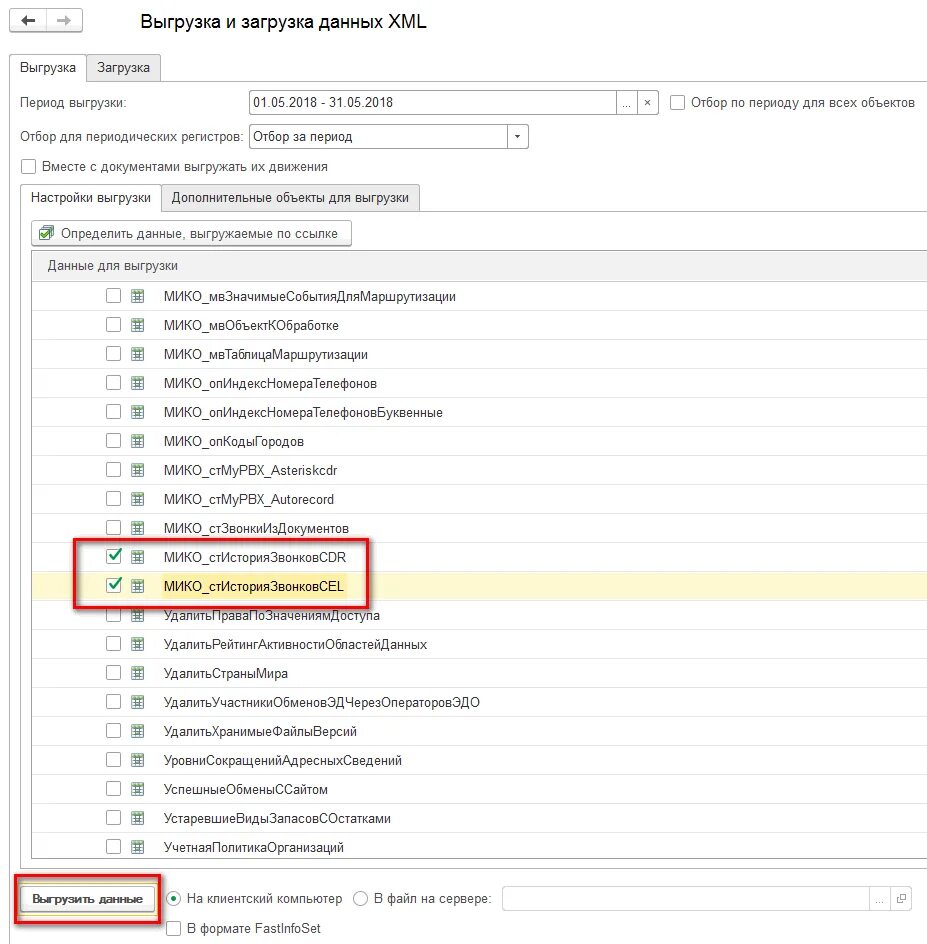
Task: Enable 'В формате FastInfoSet' checkbox
Action: 173,928
